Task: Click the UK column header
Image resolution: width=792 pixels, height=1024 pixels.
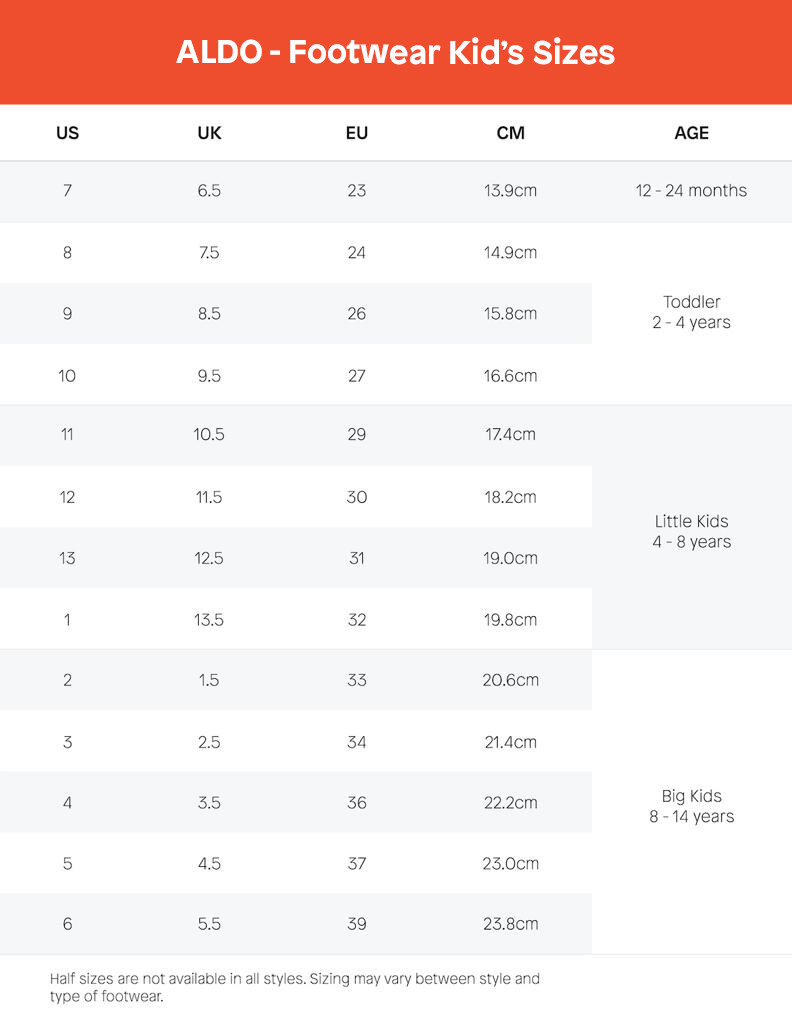Action: (x=209, y=133)
